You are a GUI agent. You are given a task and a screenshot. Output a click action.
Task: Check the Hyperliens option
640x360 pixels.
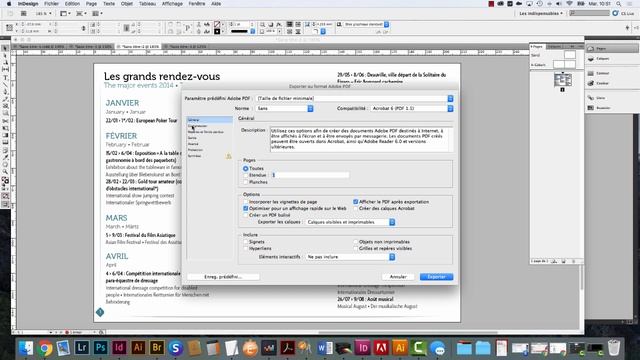[246, 248]
